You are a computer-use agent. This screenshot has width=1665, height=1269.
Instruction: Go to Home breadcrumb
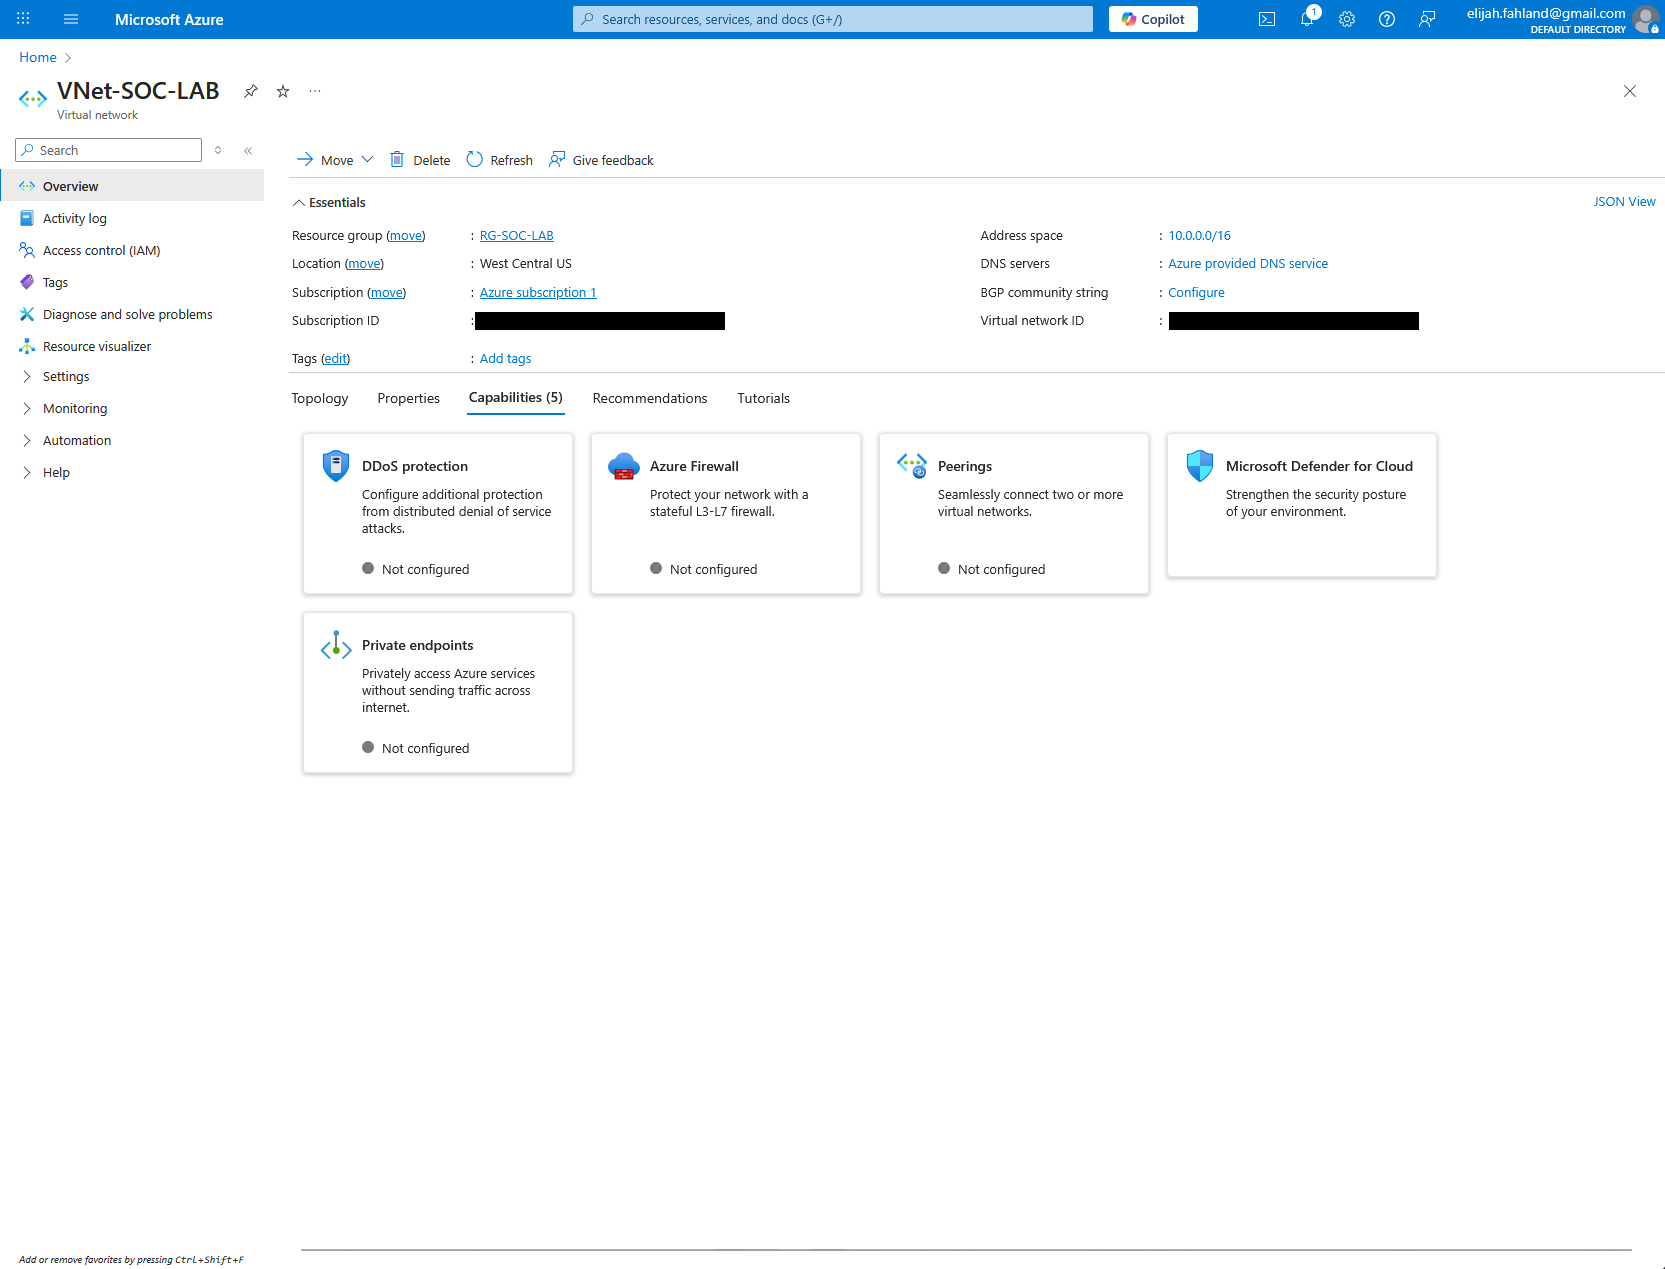click(38, 58)
